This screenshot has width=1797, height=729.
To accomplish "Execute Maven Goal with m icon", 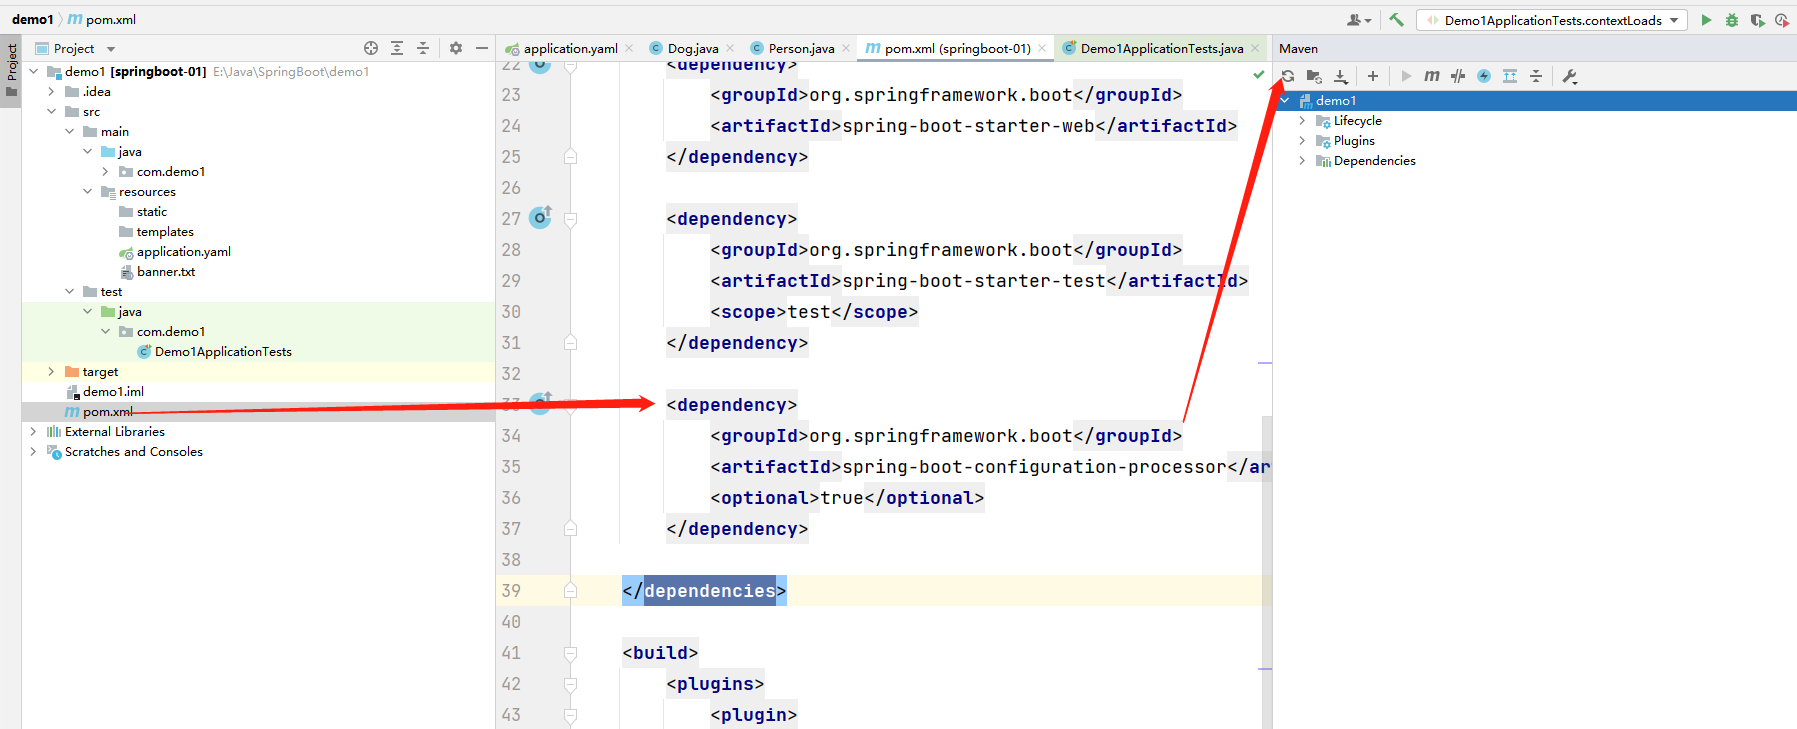I will [x=1432, y=76].
